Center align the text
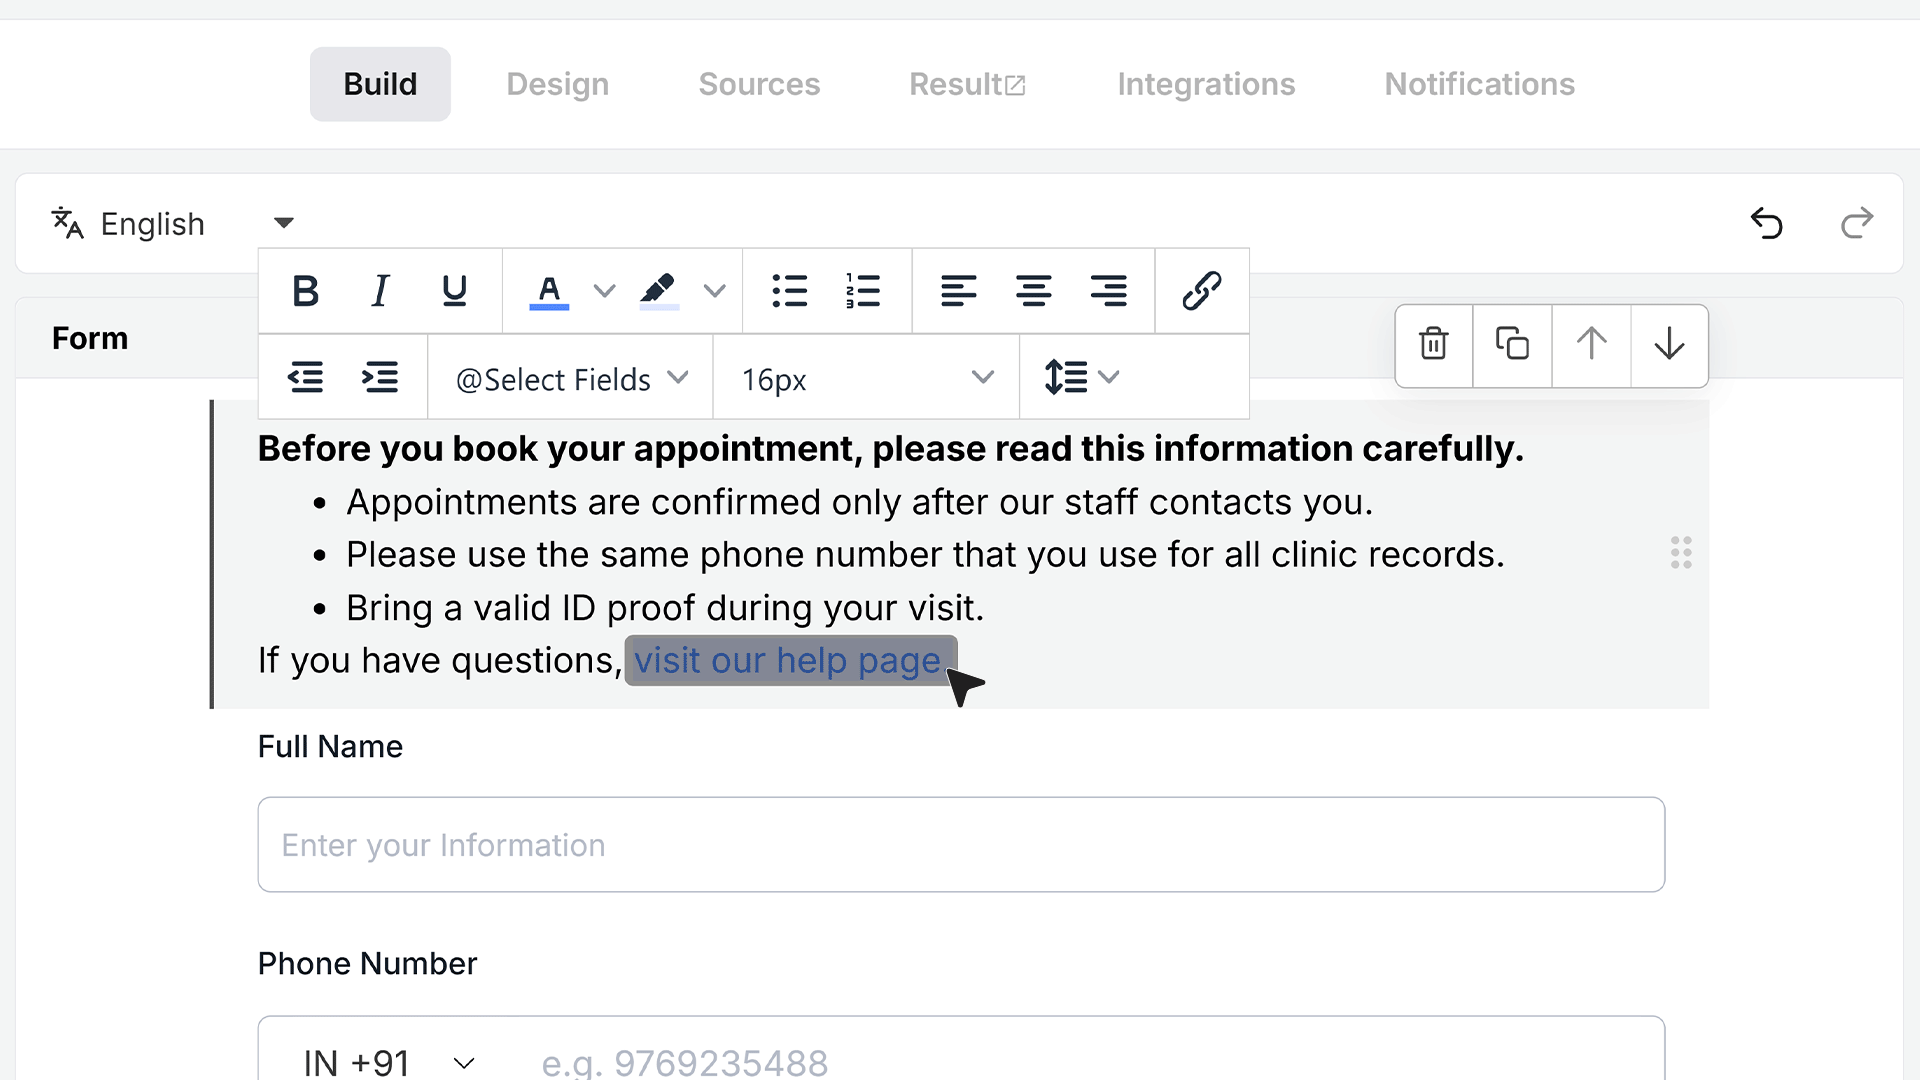Image resolution: width=1920 pixels, height=1080 pixels. coord(1033,291)
